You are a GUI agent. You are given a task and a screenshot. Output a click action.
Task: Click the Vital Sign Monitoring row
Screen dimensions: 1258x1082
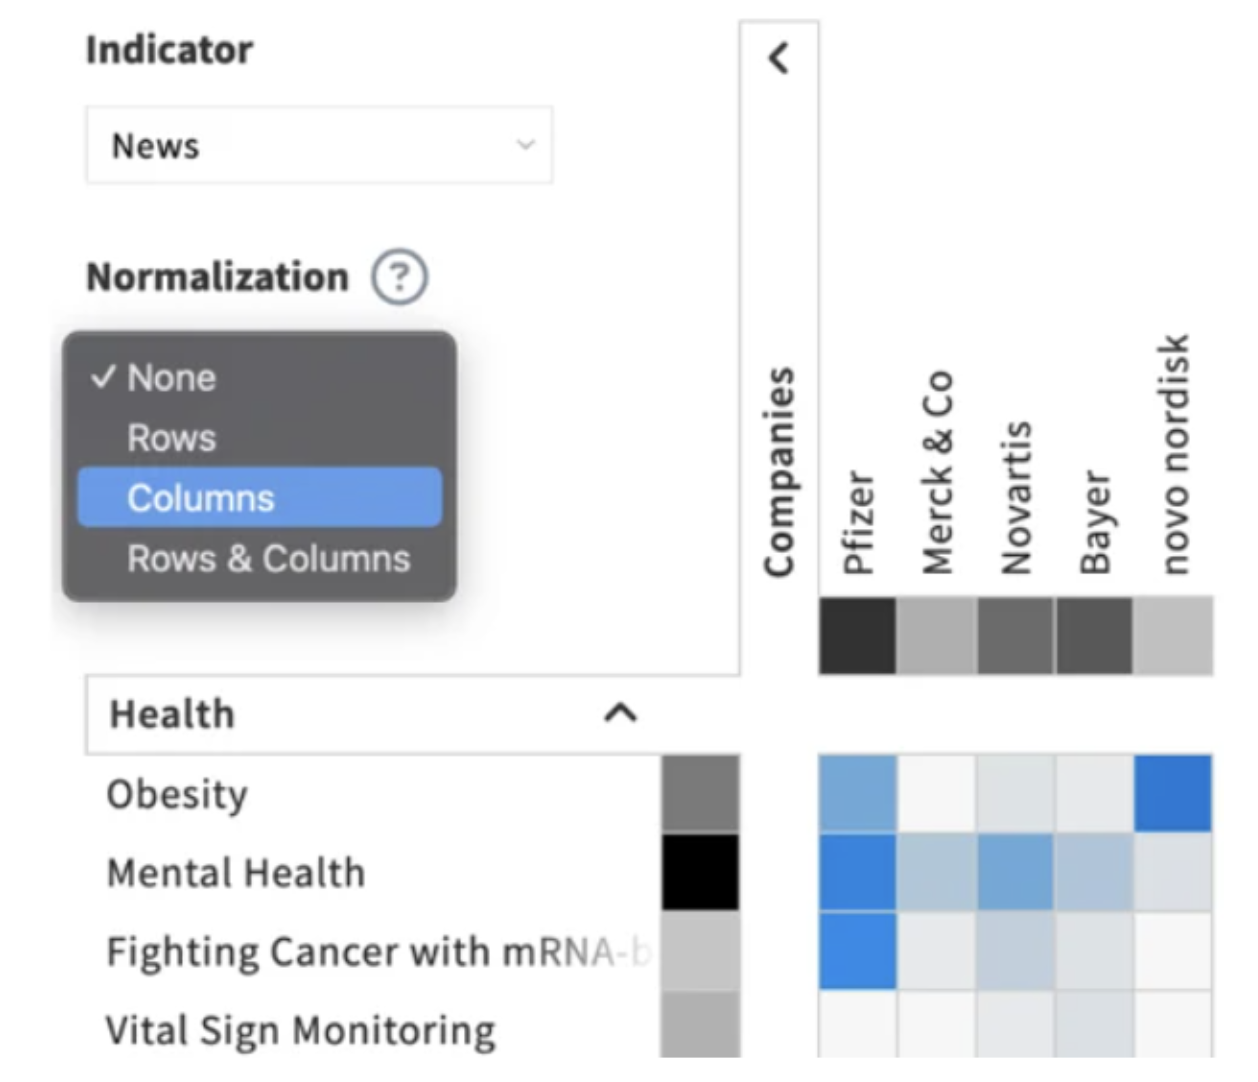pos(300,1030)
